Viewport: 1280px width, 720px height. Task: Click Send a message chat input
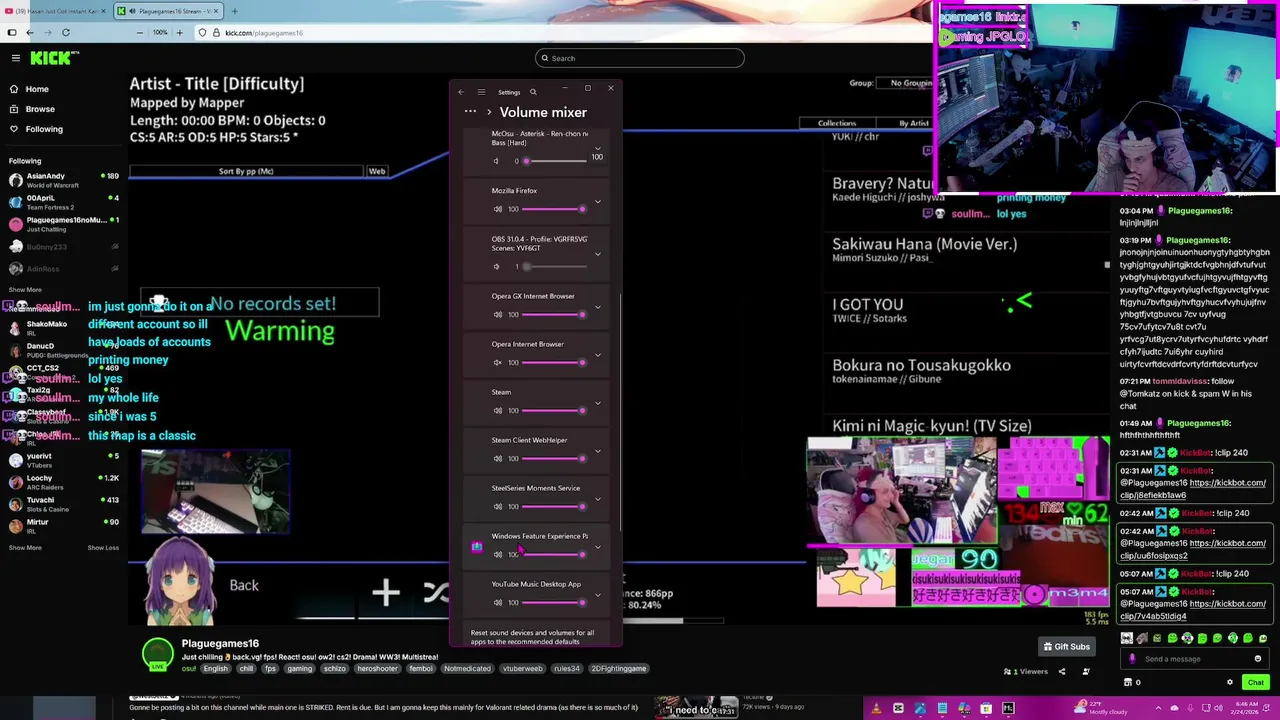point(1195,659)
